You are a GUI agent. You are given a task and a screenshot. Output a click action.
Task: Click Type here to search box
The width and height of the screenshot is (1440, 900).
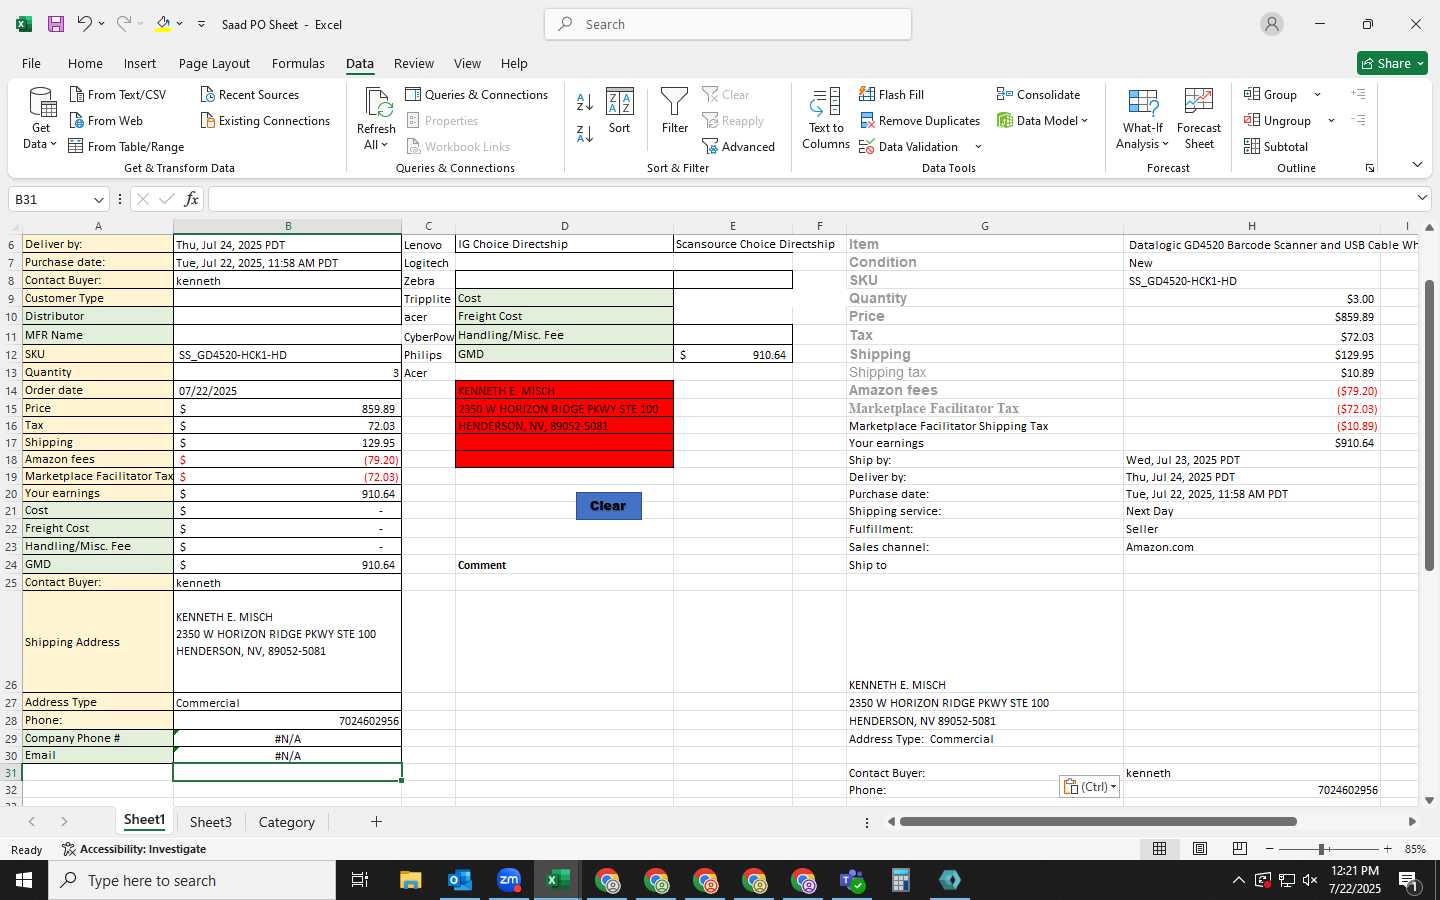(x=192, y=880)
